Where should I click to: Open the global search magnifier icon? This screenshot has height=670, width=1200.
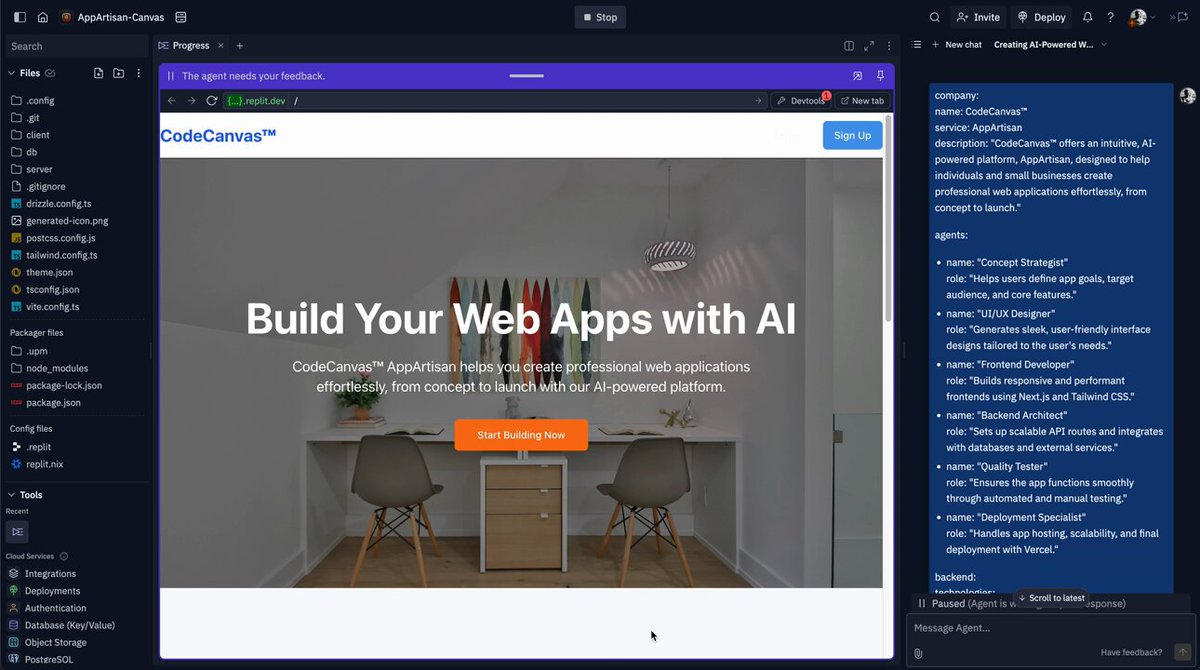(x=934, y=17)
